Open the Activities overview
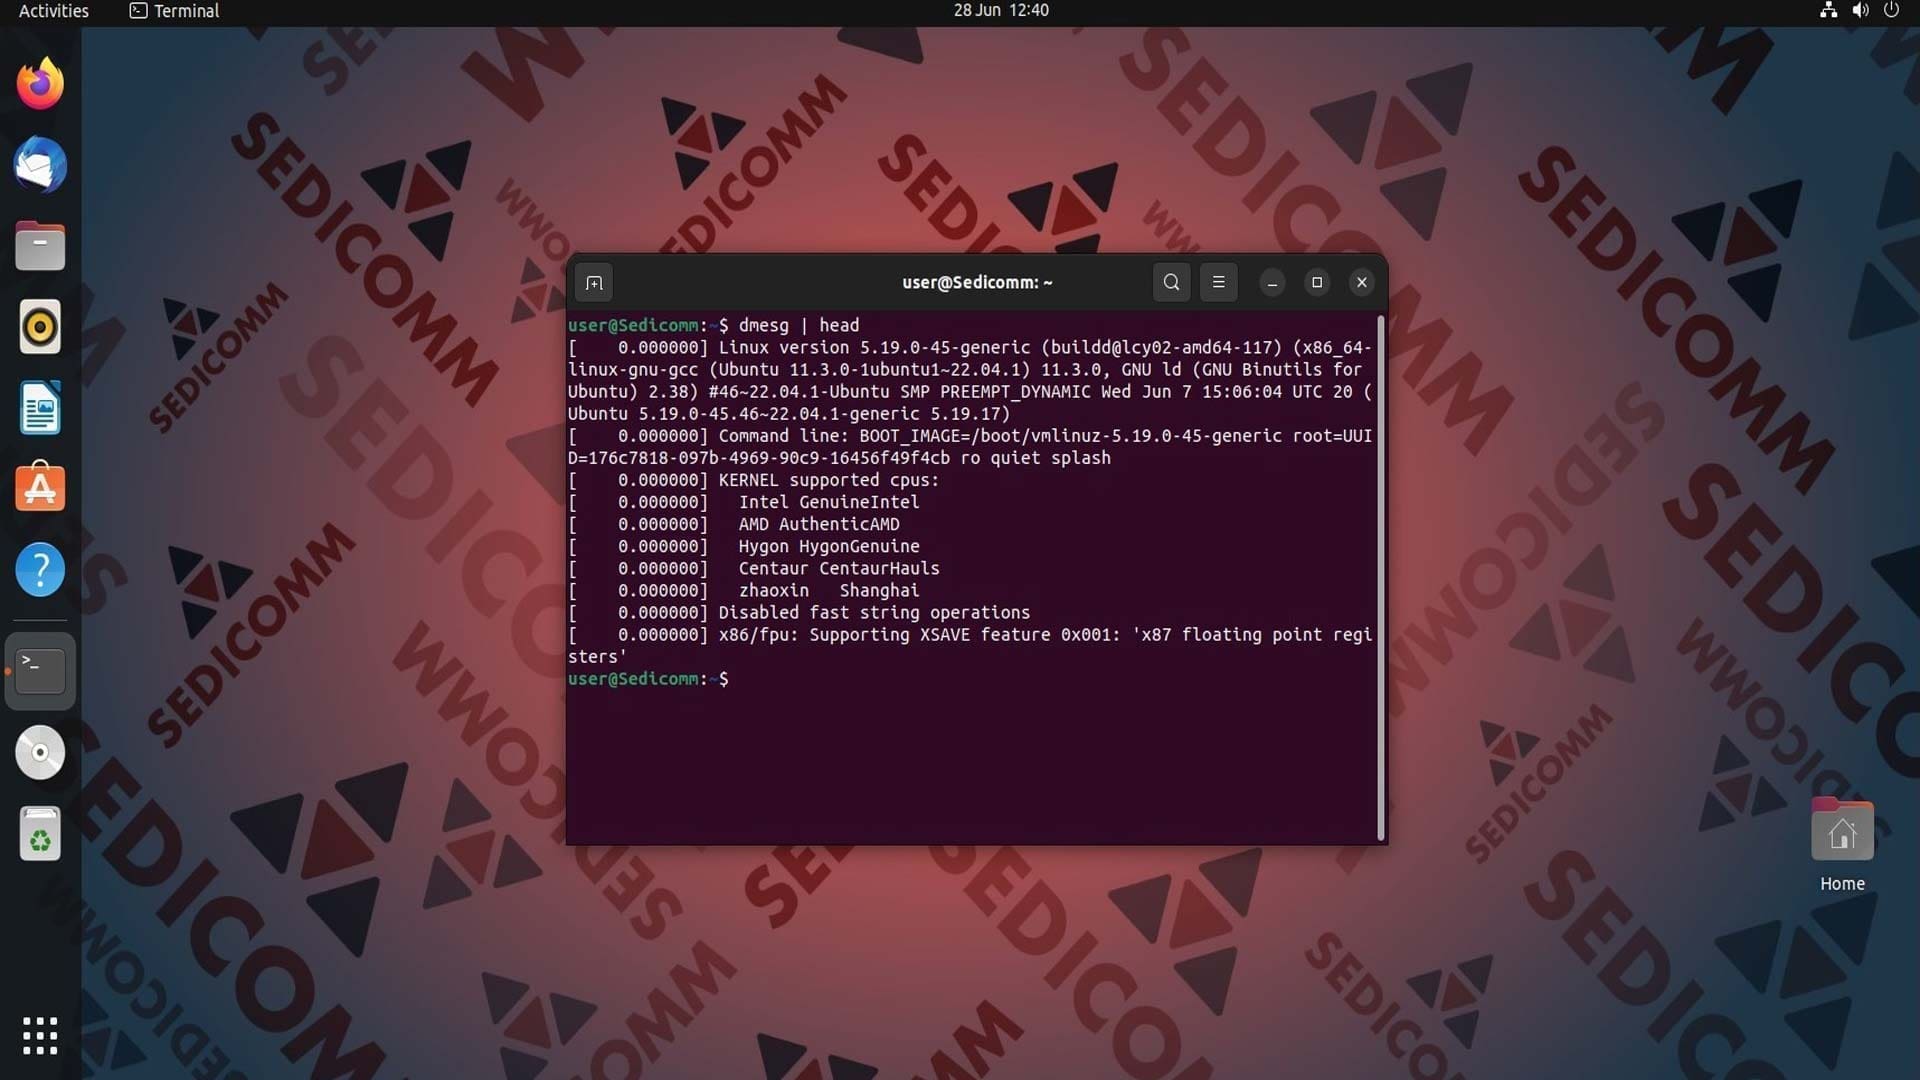Screen dimensions: 1920x1080 click(x=54, y=11)
